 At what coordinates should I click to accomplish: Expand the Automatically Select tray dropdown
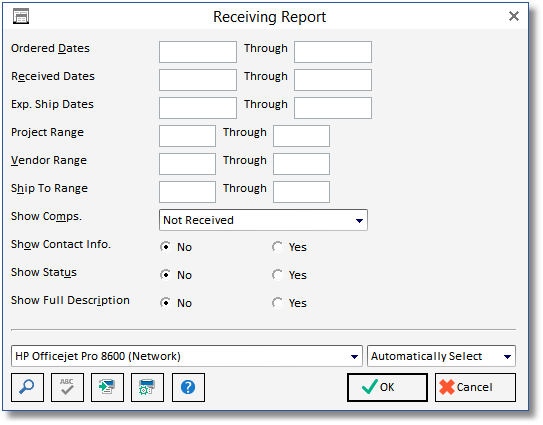pos(441,356)
